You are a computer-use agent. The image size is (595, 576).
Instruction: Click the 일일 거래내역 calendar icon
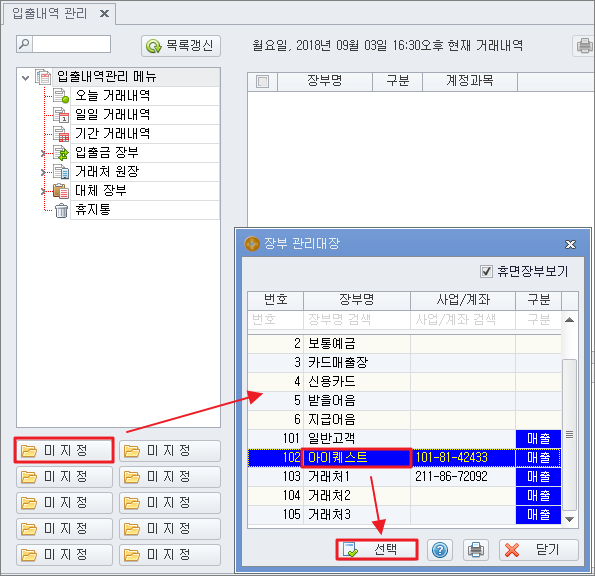pyautogui.click(x=61, y=115)
